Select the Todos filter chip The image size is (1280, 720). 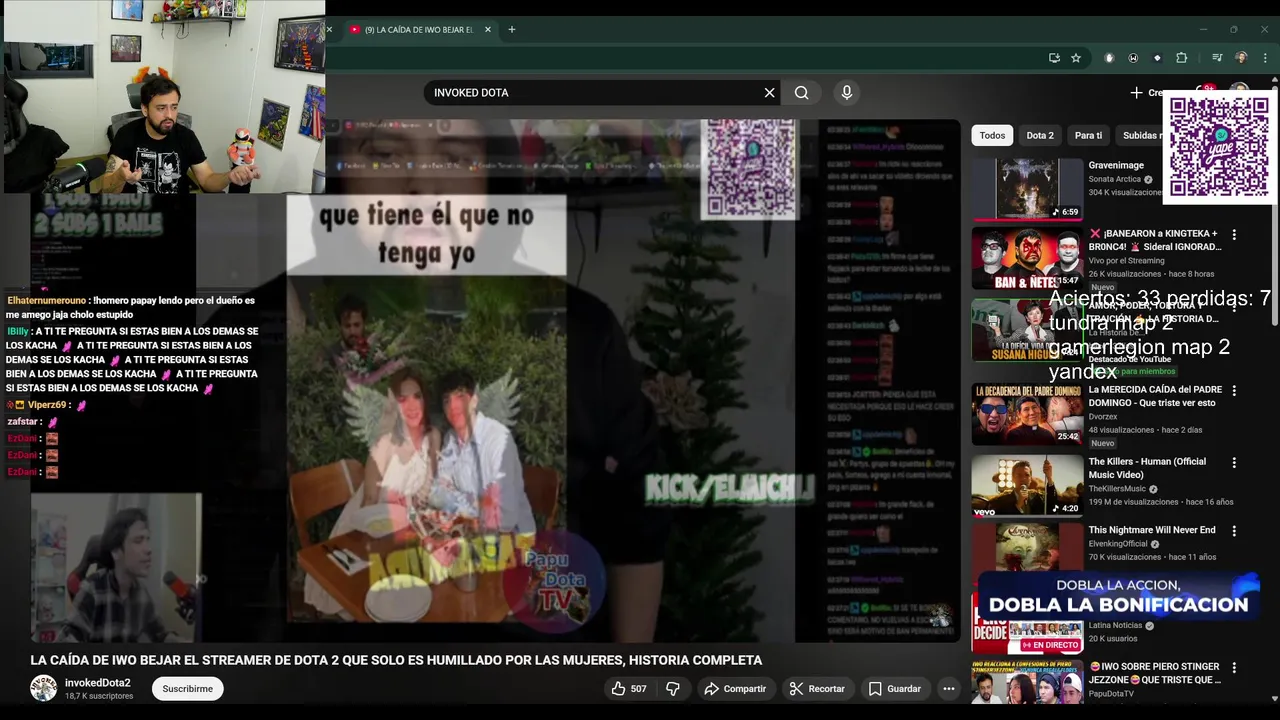tap(992, 135)
